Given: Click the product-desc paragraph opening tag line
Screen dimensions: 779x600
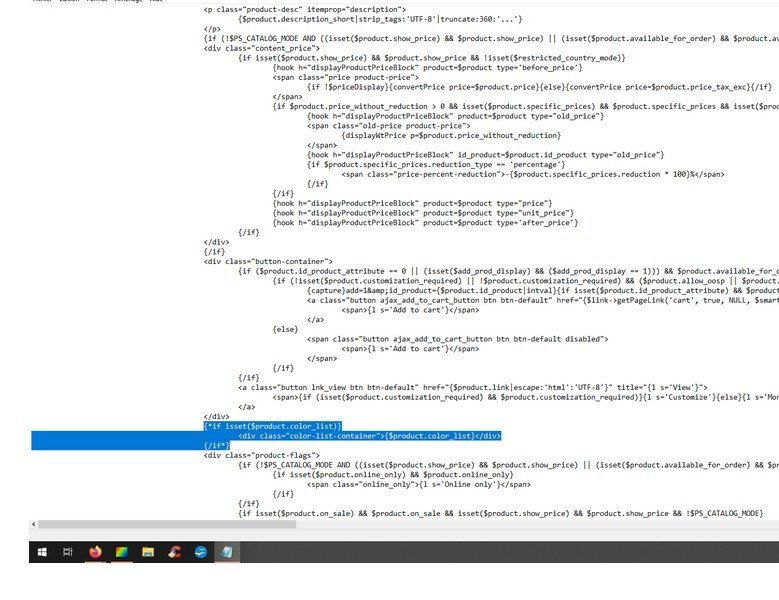Looking at the screenshot, I should tap(305, 9).
